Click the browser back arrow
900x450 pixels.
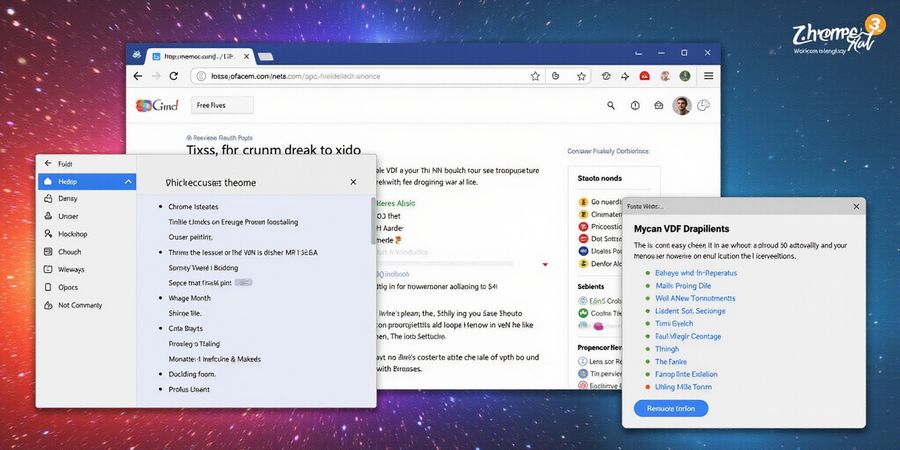[x=138, y=76]
